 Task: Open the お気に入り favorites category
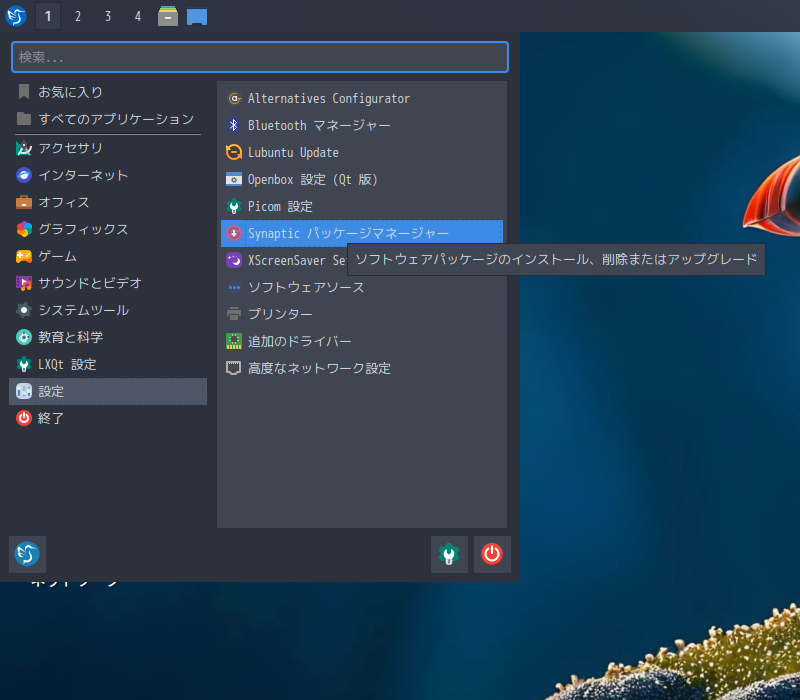(x=108, y=92)
